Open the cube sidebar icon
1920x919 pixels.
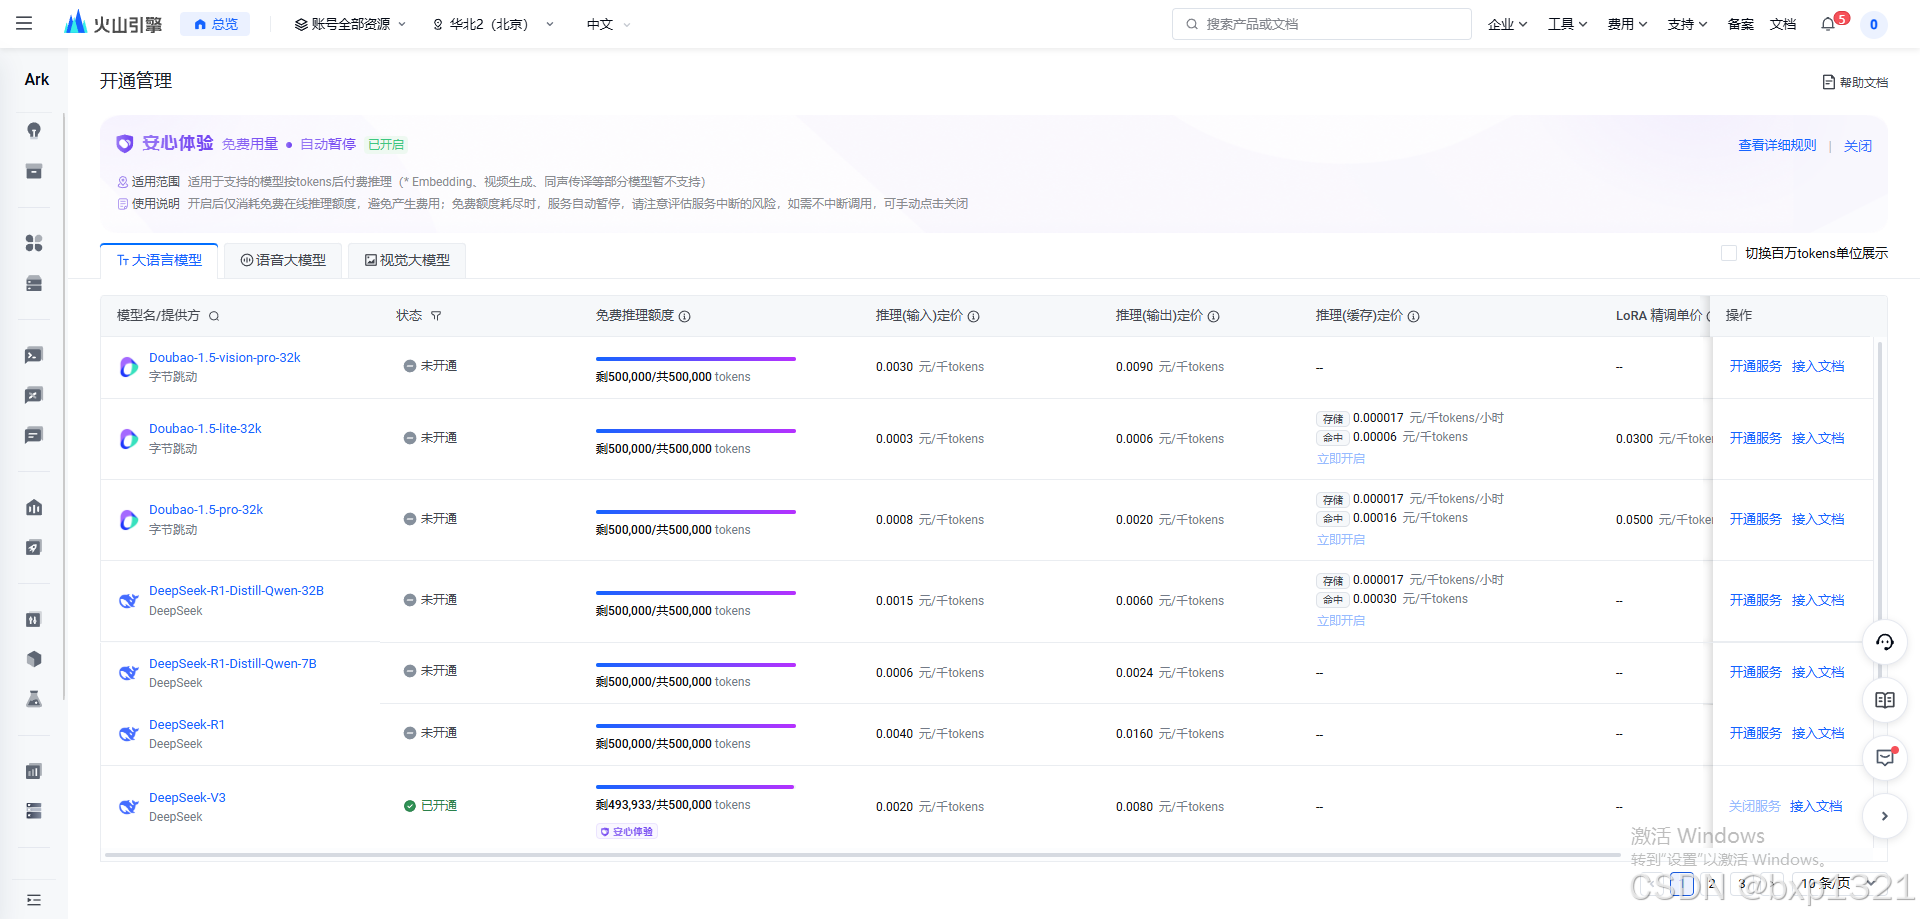pyautogui.click(x=34, y=659)
